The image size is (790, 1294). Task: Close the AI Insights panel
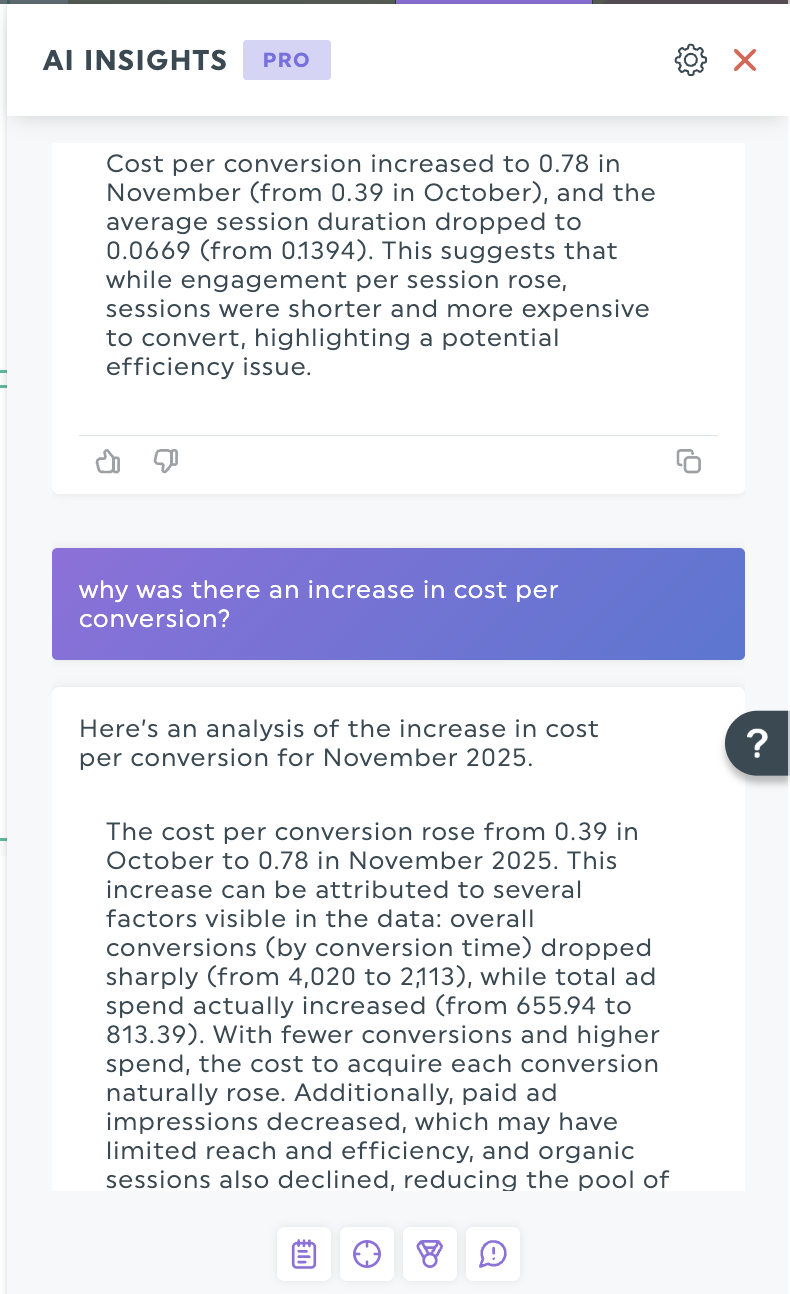[745, 60]
